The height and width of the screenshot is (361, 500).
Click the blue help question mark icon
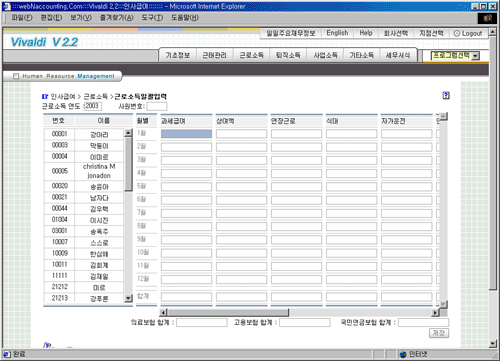coord(446,95)
